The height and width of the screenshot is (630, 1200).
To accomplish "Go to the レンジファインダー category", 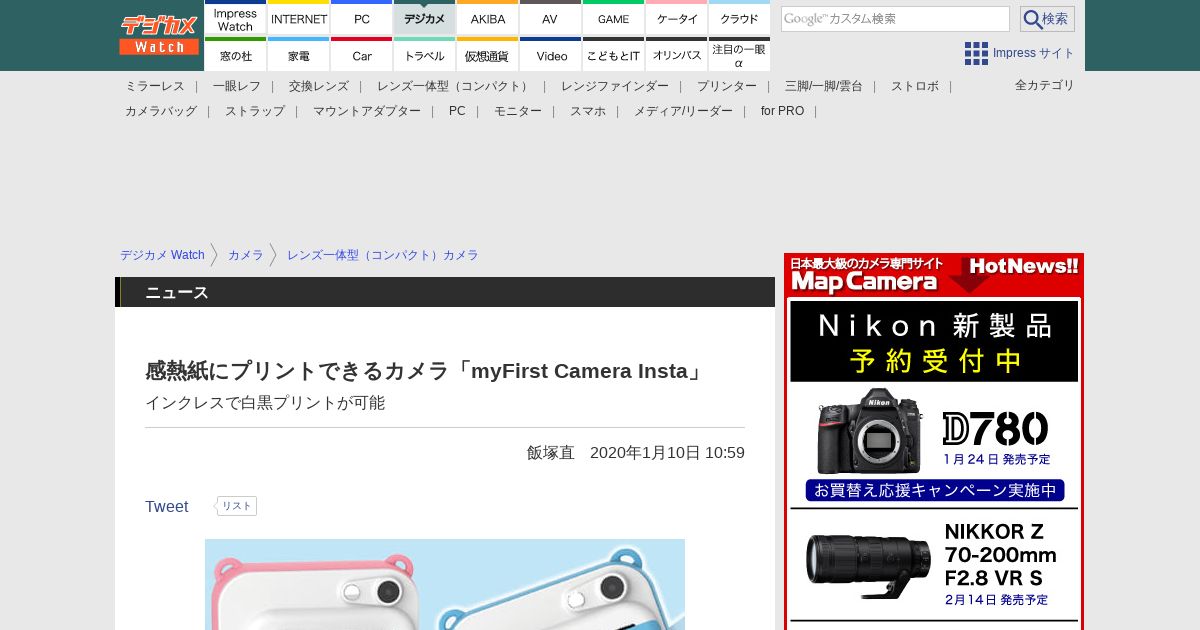I will [x=615, y=86].
